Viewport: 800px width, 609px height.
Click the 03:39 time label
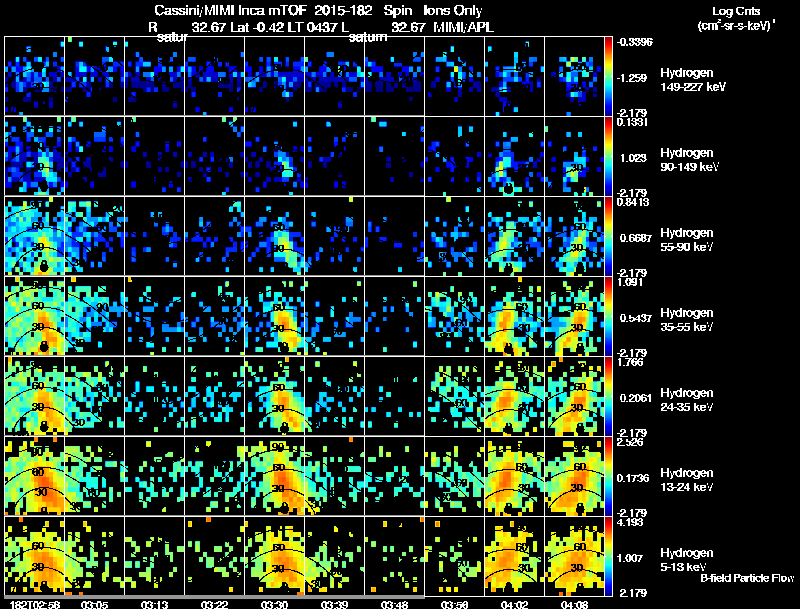coord(334,604)
